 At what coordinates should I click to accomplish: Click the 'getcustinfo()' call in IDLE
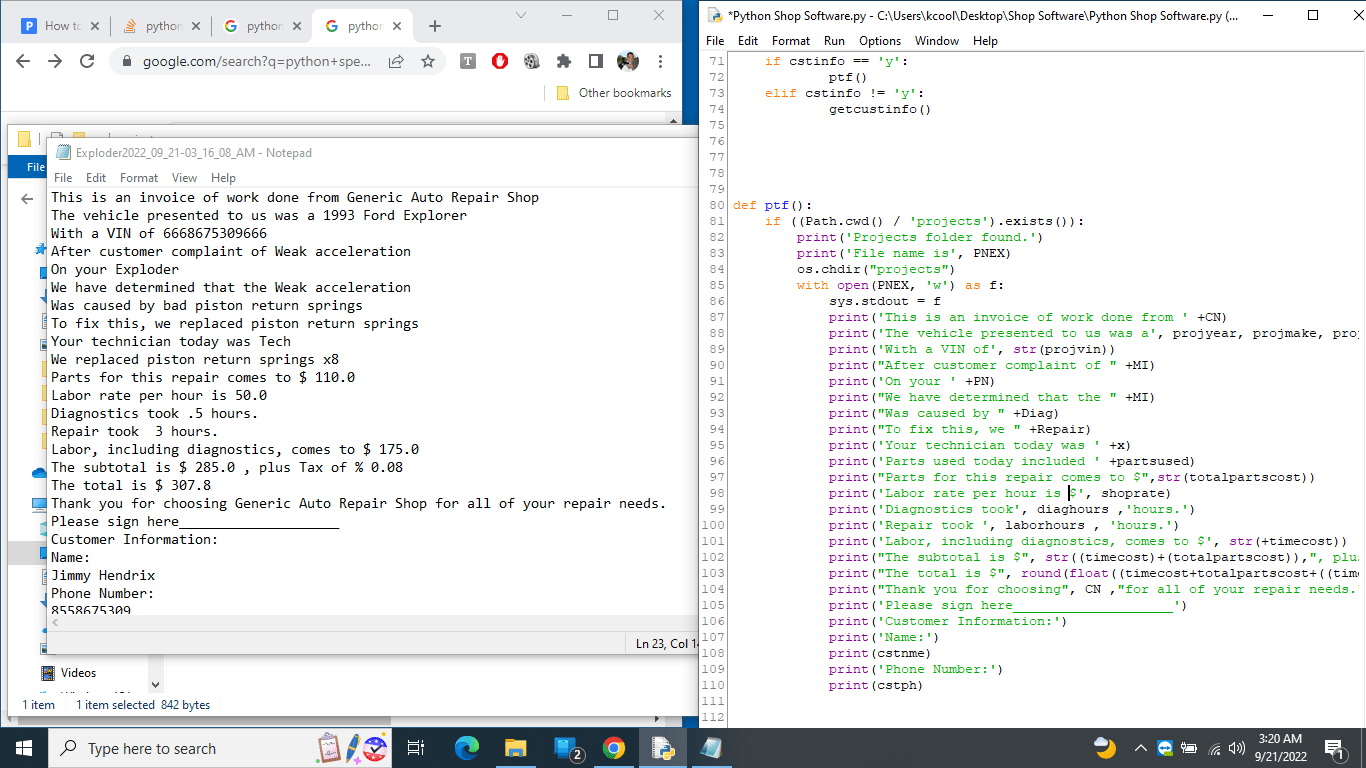(x=880, y=109)
